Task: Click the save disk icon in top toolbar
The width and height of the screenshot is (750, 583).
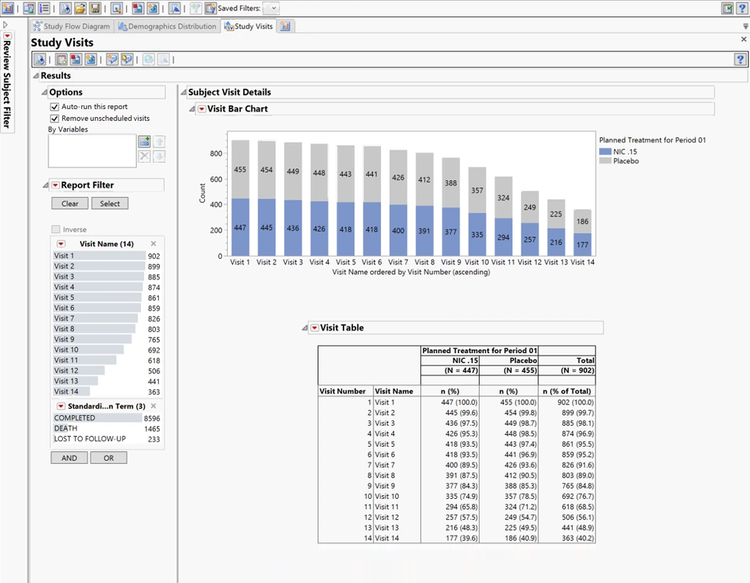Action: tap(93, 8)
